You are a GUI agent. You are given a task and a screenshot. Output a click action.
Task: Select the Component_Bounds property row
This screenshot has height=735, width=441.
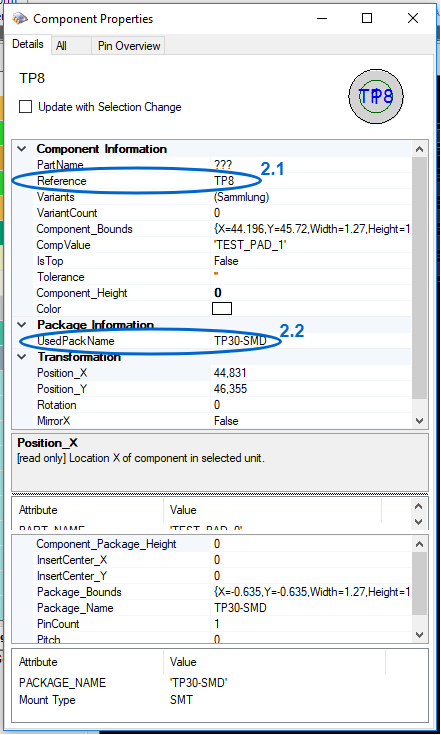(224, 229)
